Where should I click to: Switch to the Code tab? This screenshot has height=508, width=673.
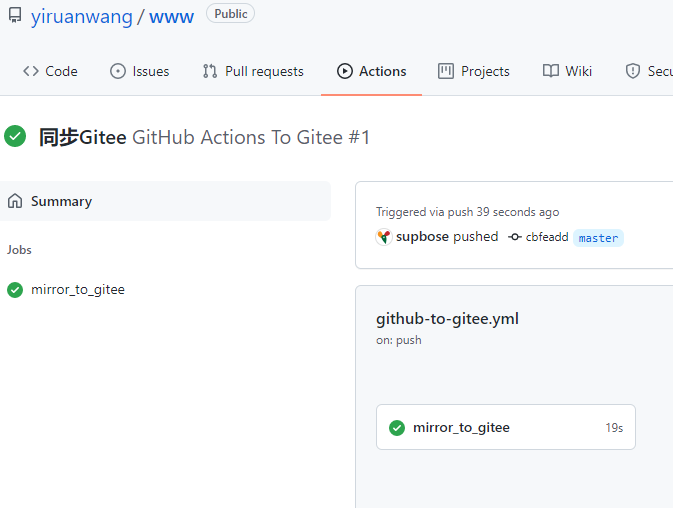pyautogui.click(x=50, y=71)
